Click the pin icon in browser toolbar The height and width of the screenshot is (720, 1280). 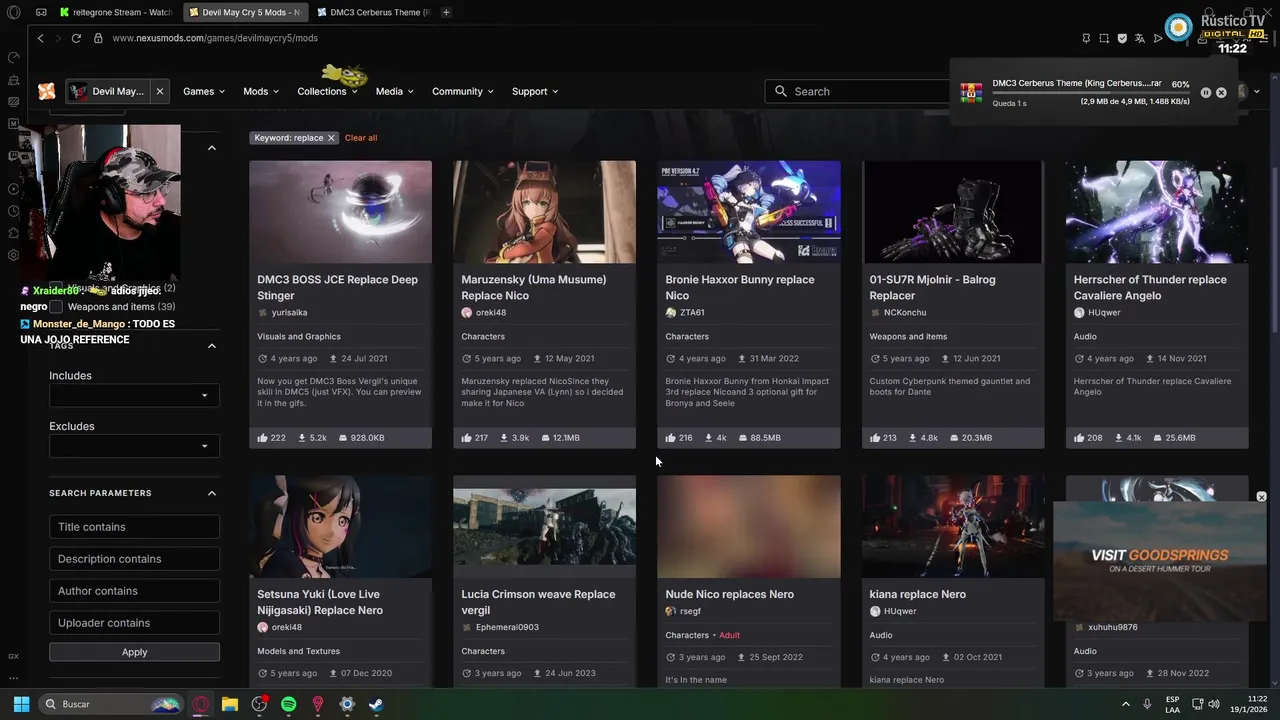tap(1086, 38)
